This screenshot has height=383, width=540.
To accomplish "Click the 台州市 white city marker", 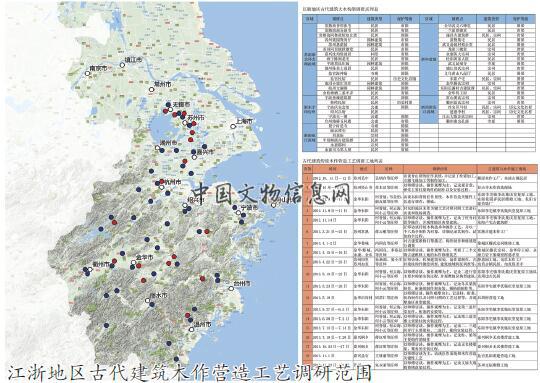I will pos(231,288).
